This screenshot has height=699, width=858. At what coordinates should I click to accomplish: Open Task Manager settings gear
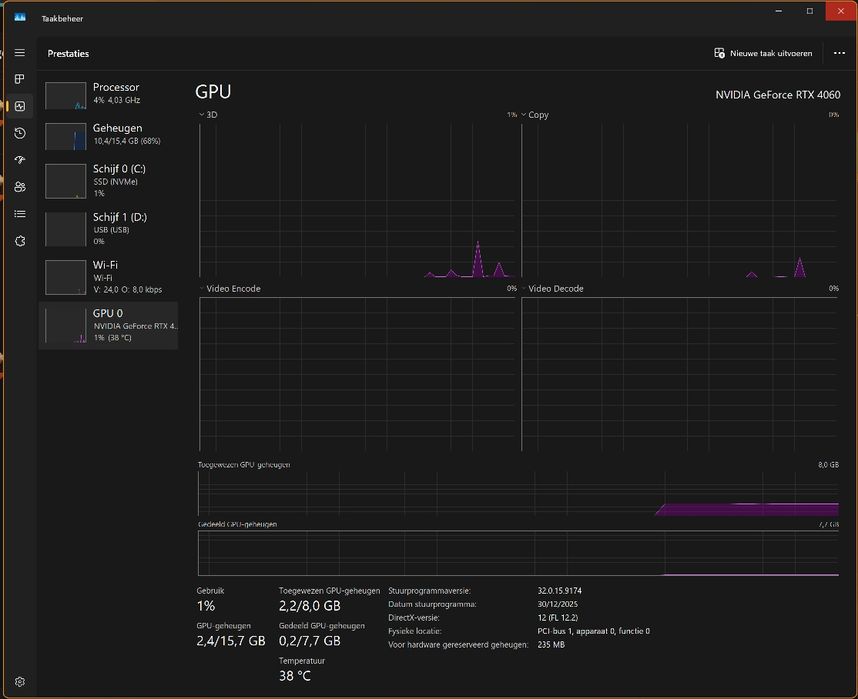click(x=20, y=681)
